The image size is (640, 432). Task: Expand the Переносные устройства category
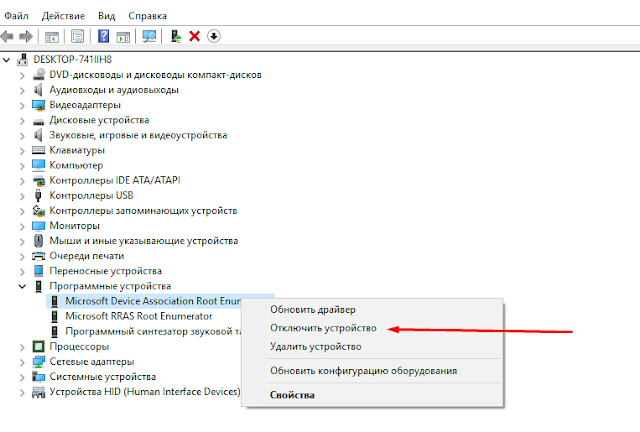tap(22, 272)
